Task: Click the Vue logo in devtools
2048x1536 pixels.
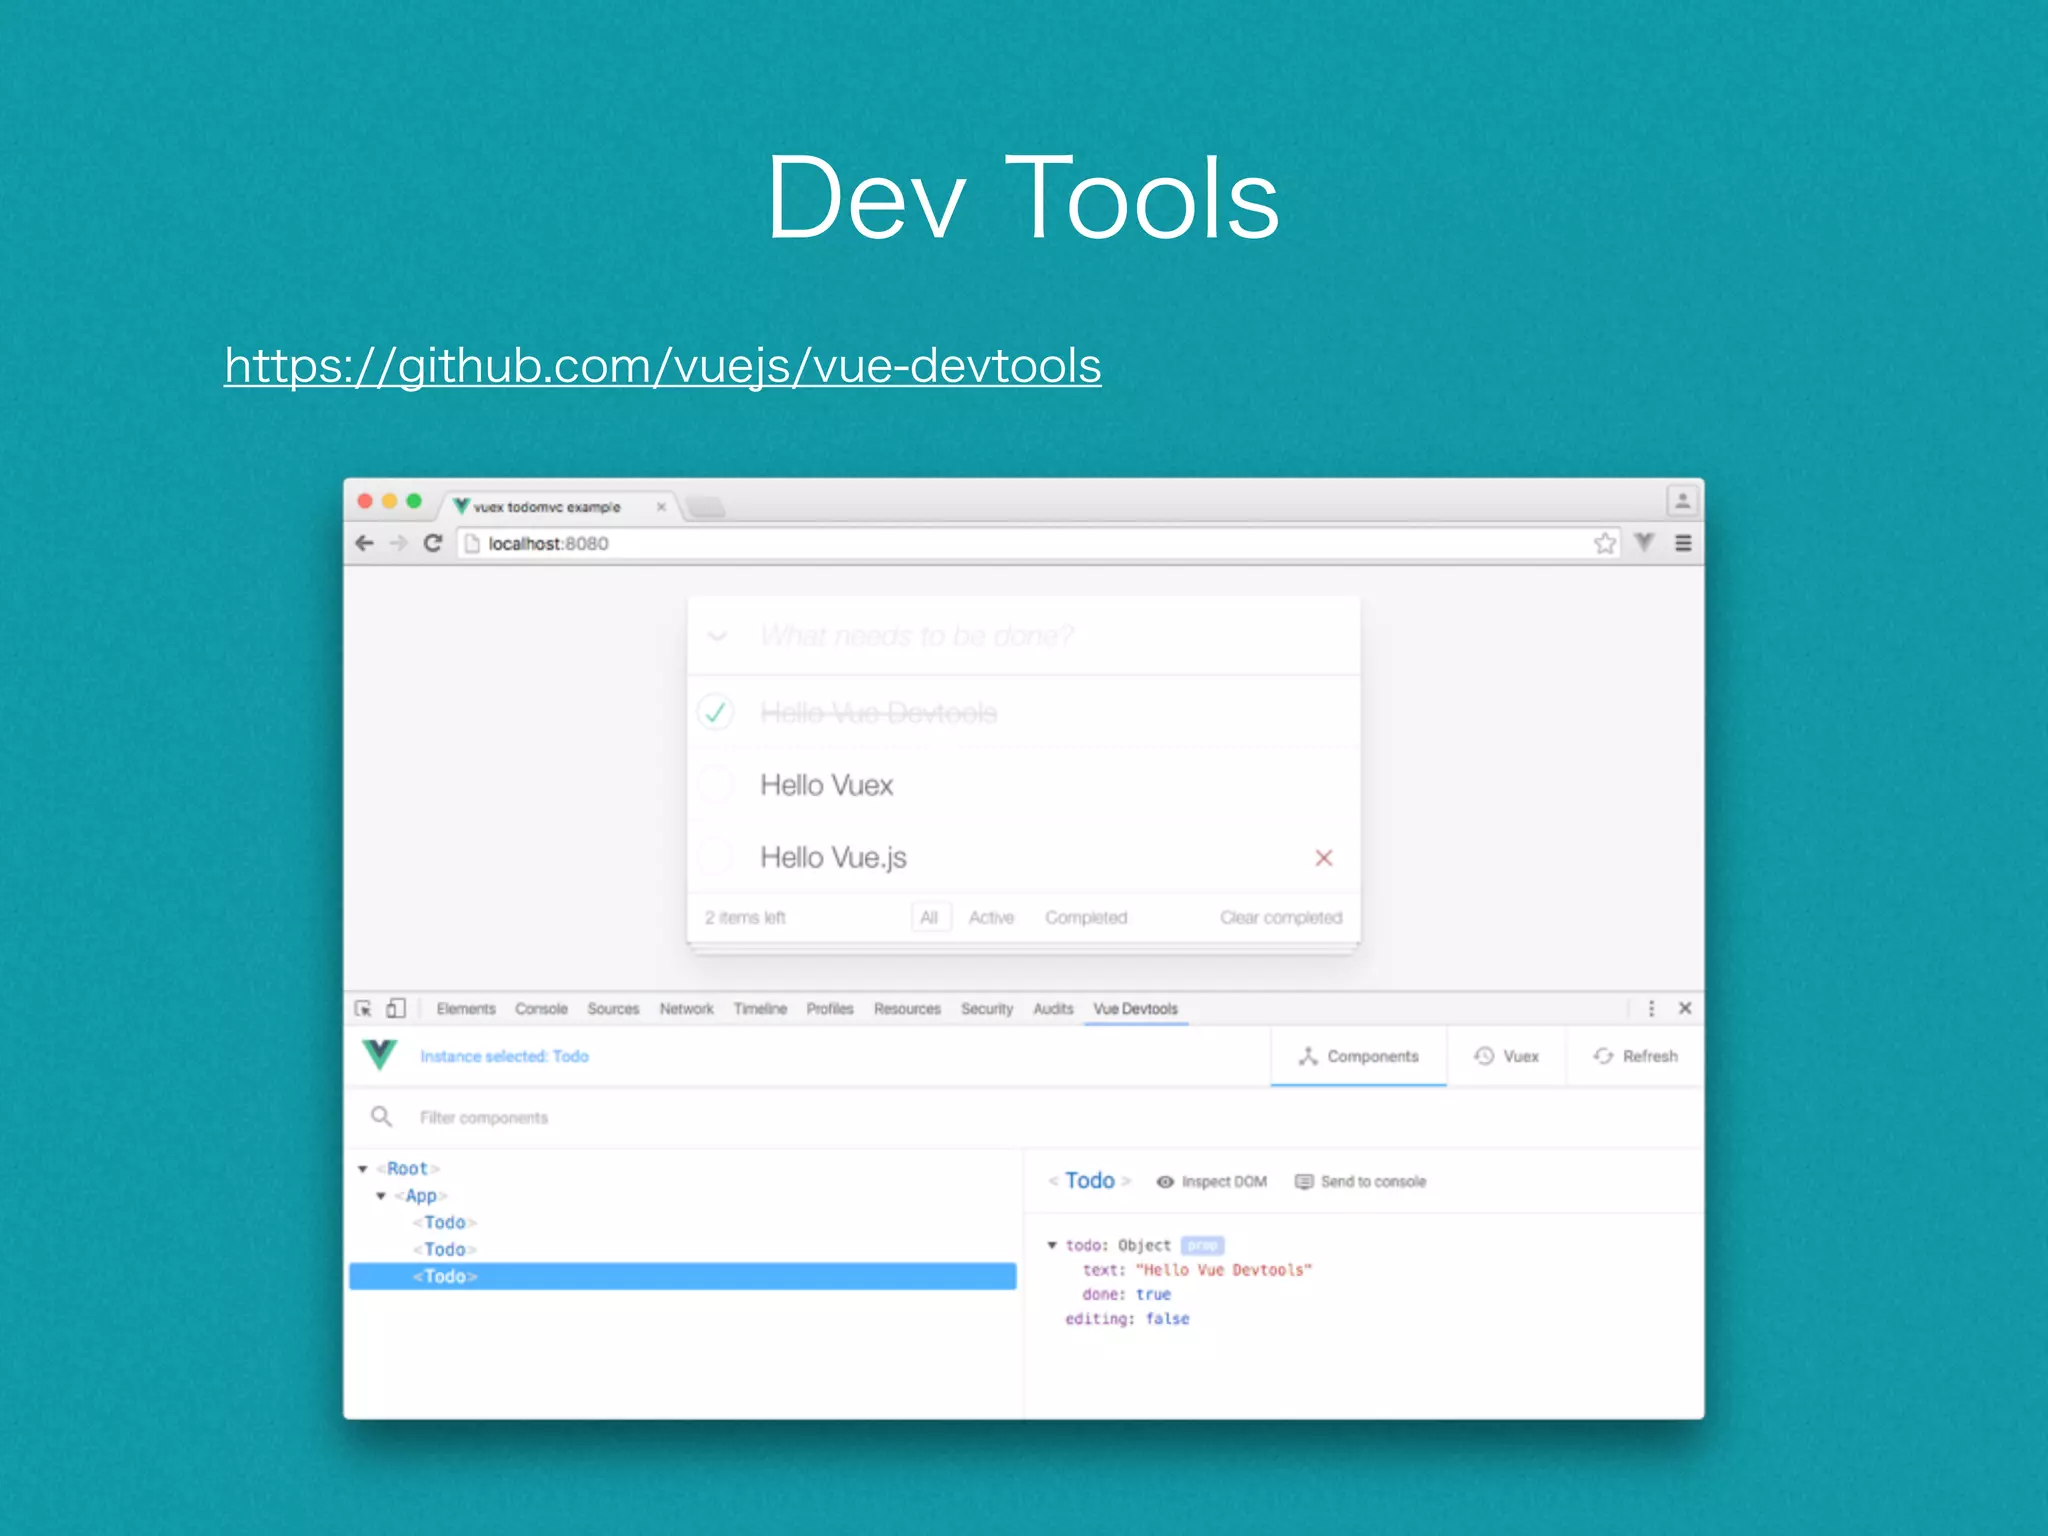Action: [x=380, y=1055]
